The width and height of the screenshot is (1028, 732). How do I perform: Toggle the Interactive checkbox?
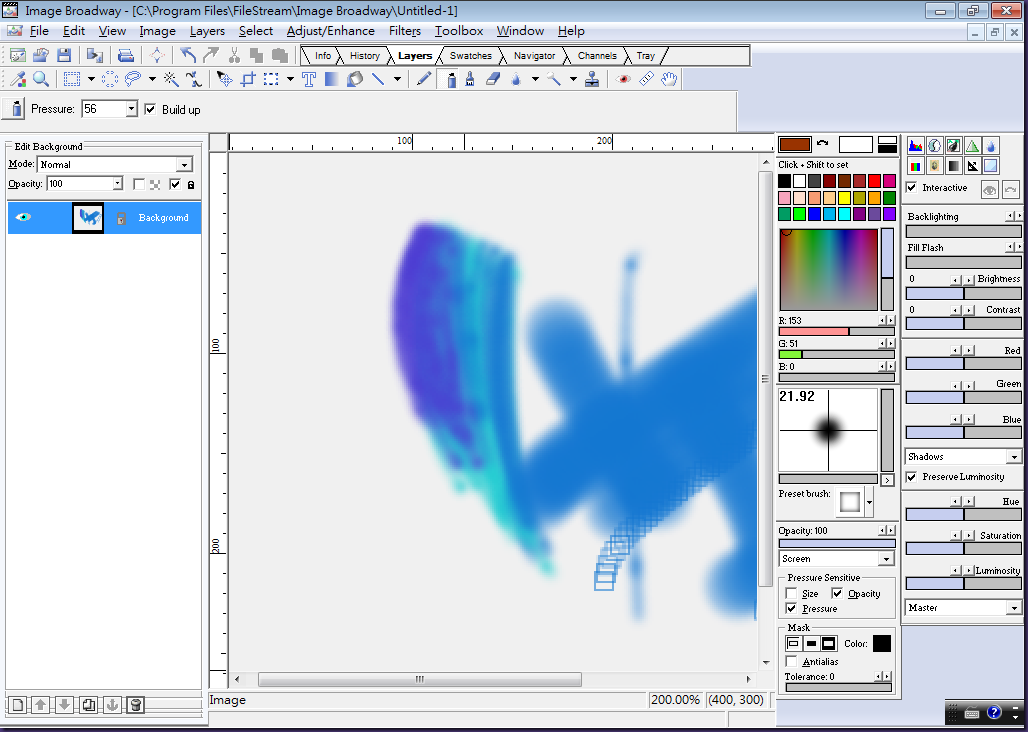tap(911, 187)
